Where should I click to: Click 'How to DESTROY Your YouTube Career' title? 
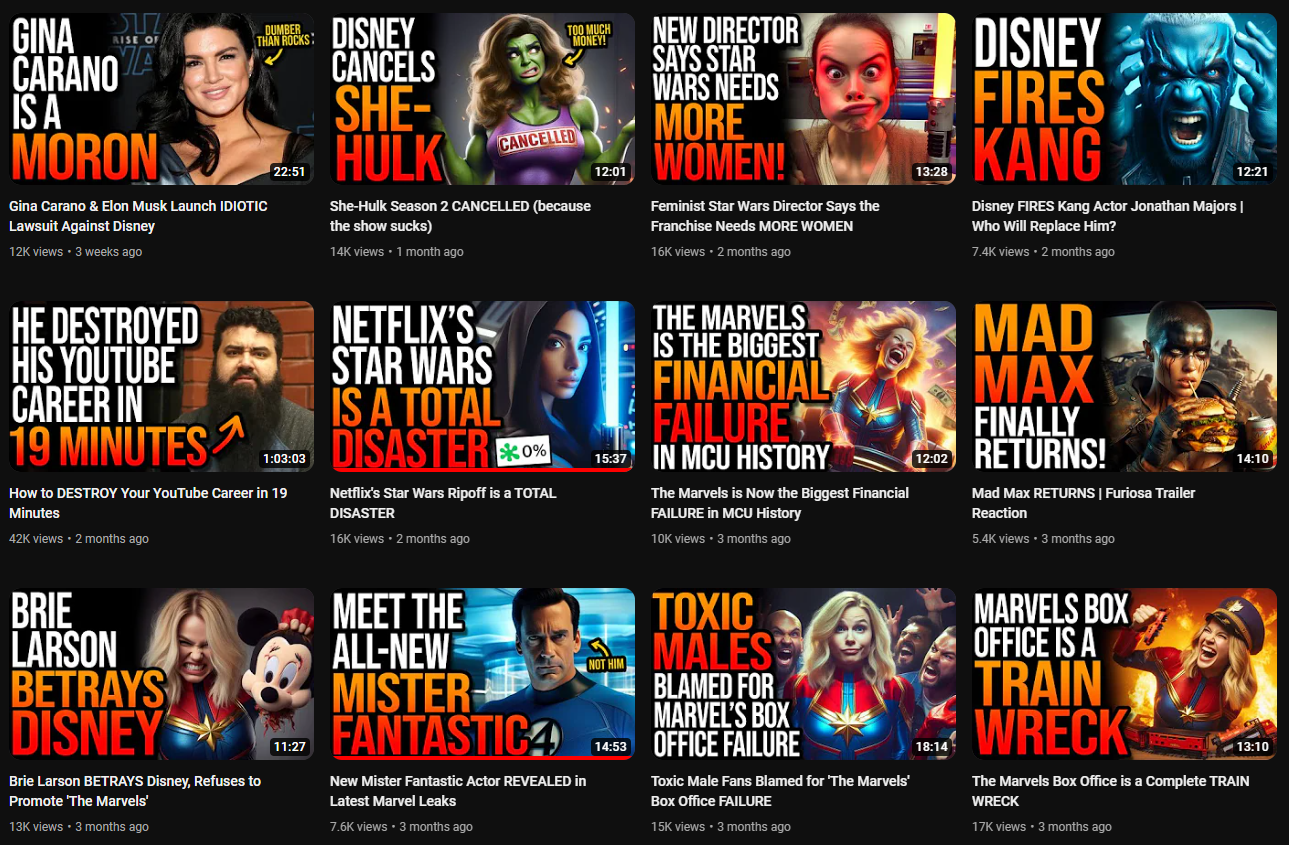[x=148, y=503]
